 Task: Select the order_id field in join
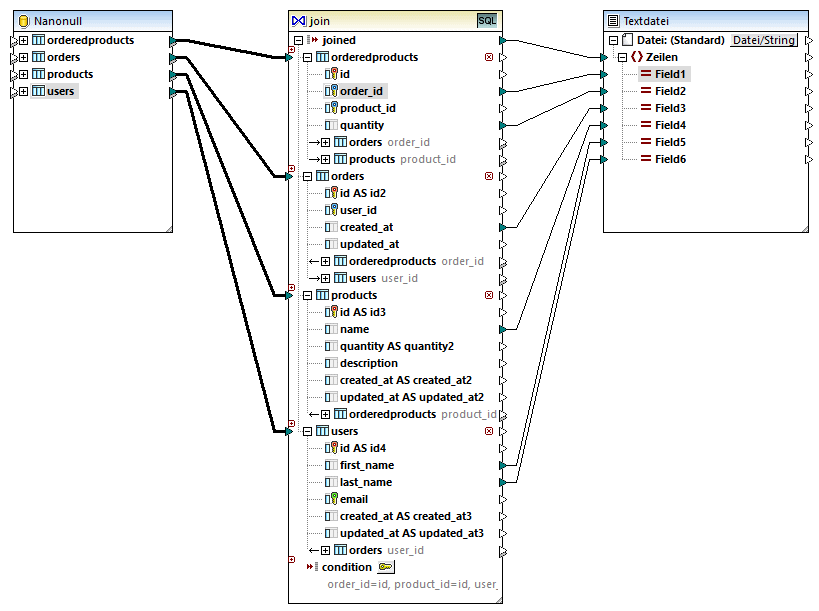pyautogui.click(x=362, y=92)
